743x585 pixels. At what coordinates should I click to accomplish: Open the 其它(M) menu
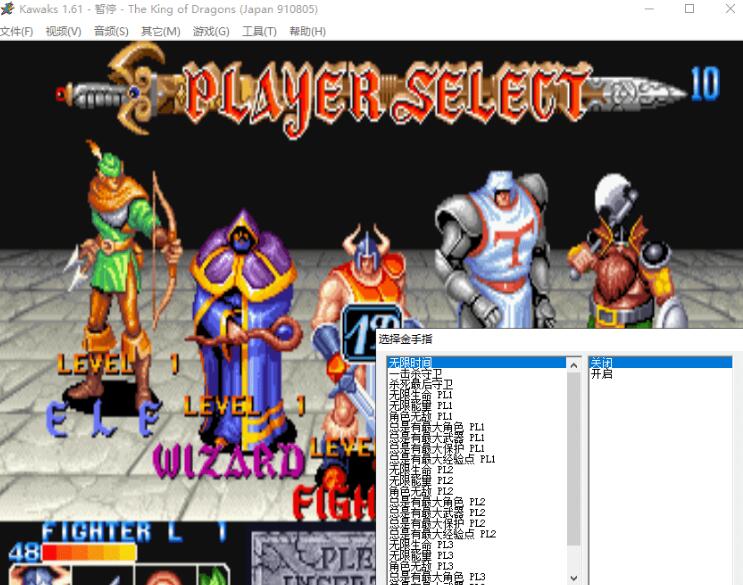tap(161, 31)
